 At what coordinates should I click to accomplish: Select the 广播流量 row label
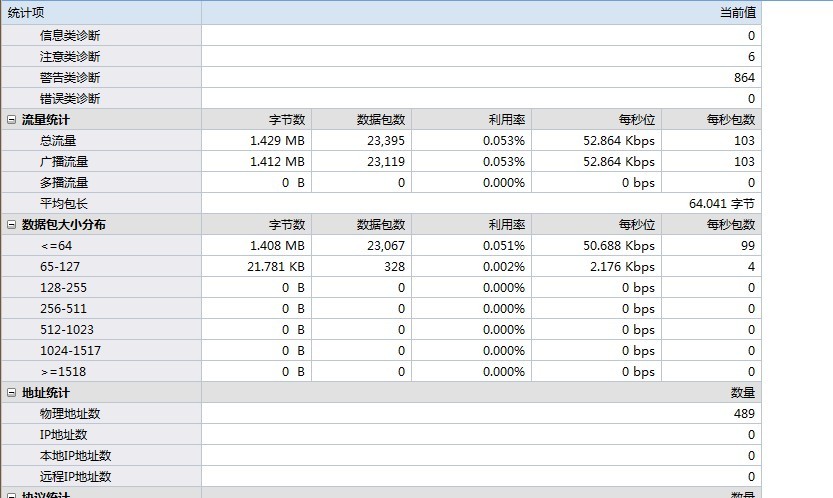(x=64, y=162)
